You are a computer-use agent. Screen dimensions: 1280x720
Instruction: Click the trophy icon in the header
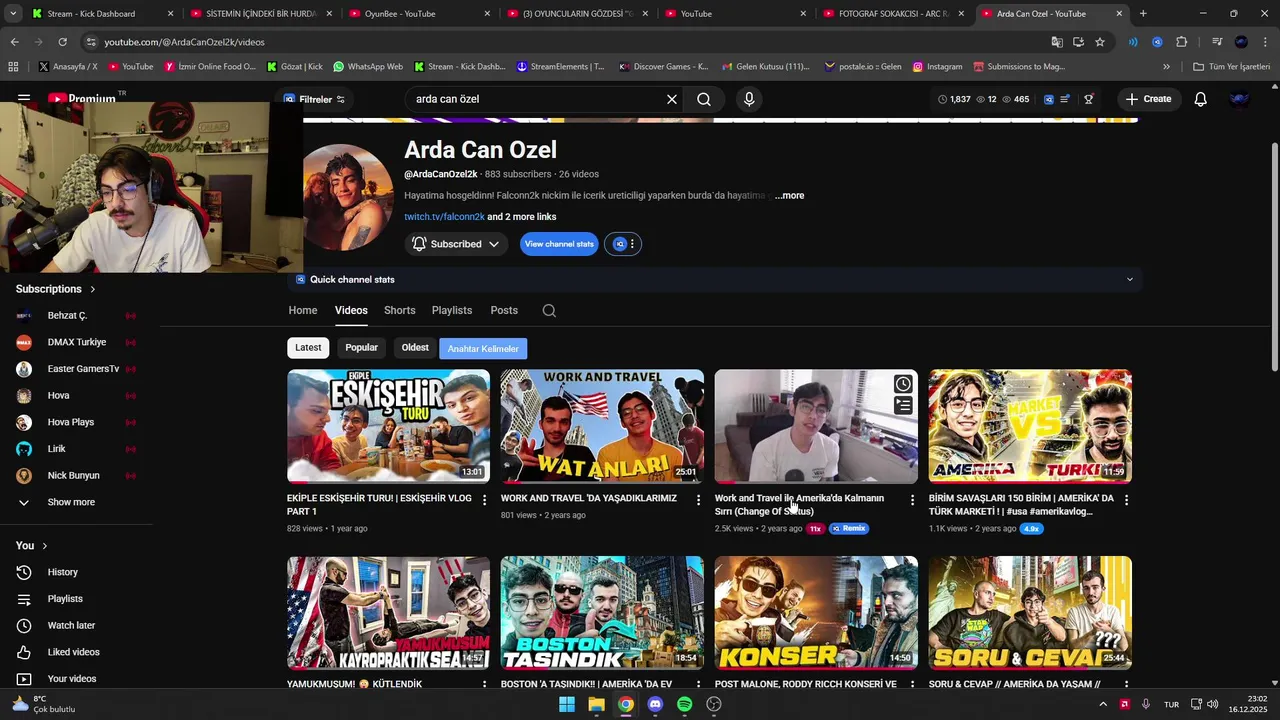1089,99
